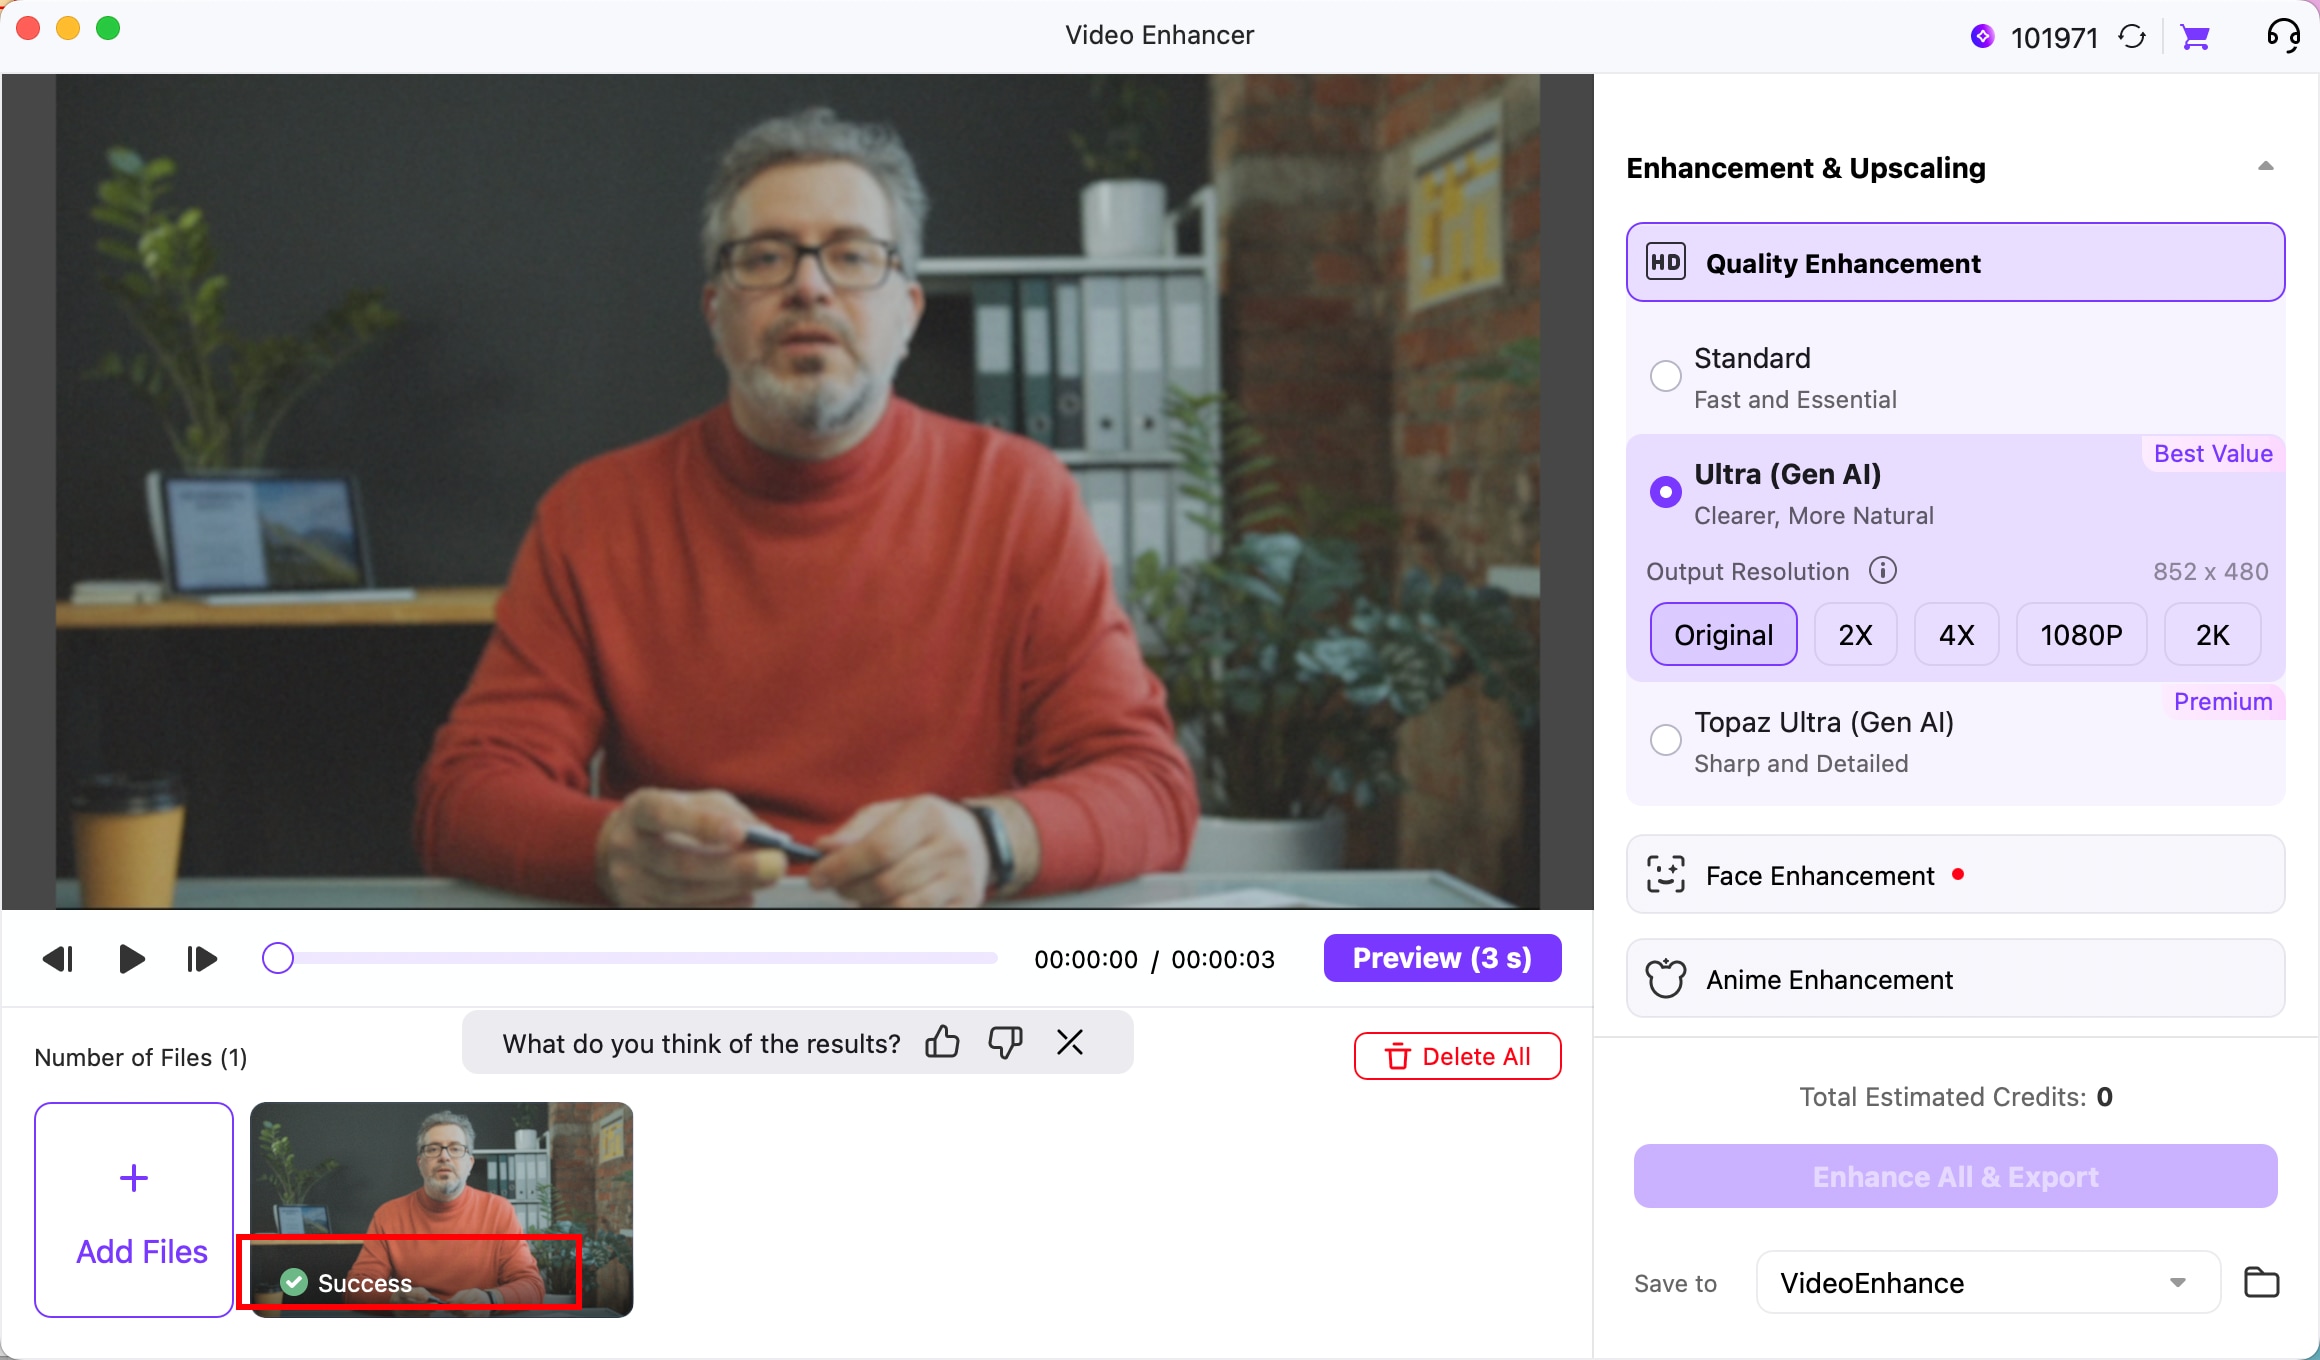Open the Quality Enhancement panel header

(1956, 262)
